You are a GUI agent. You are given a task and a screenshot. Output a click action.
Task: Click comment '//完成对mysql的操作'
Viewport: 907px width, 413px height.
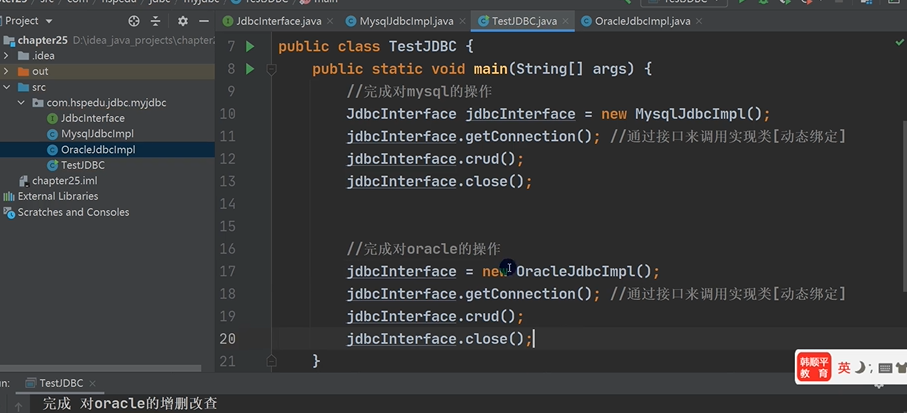pyautogui.click(x=419, y=91)
